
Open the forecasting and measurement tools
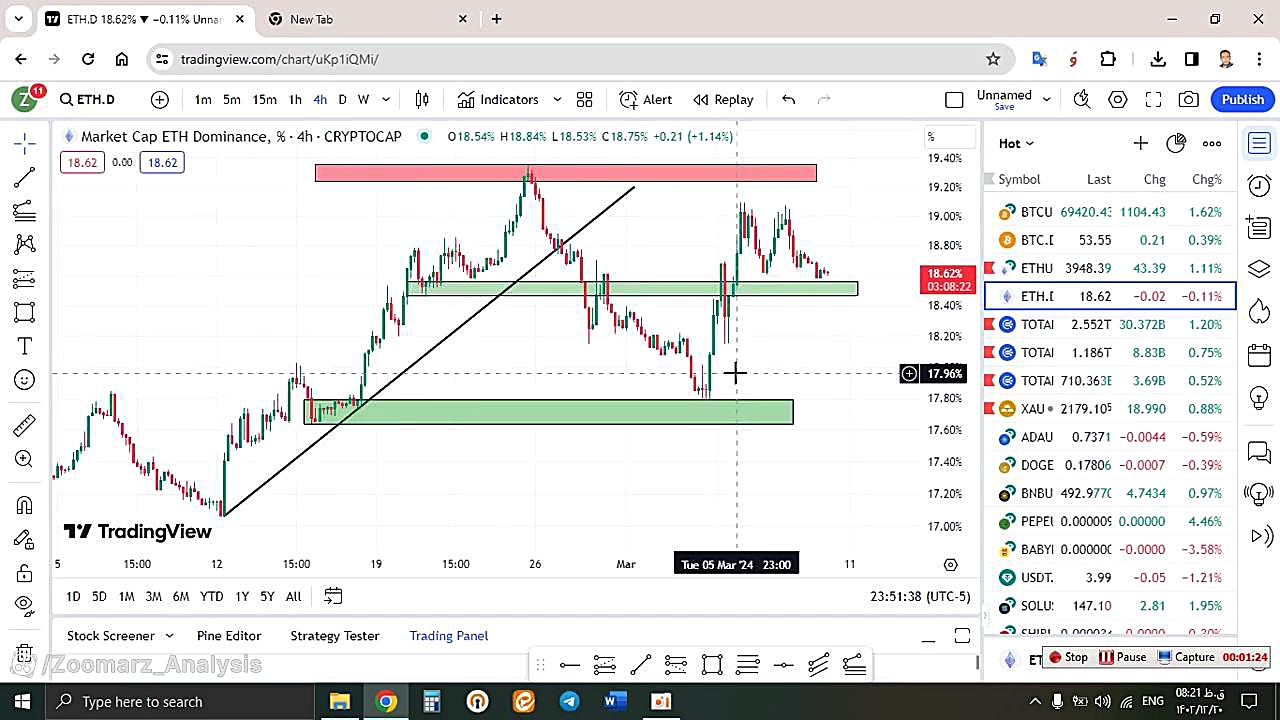point(25,278)
